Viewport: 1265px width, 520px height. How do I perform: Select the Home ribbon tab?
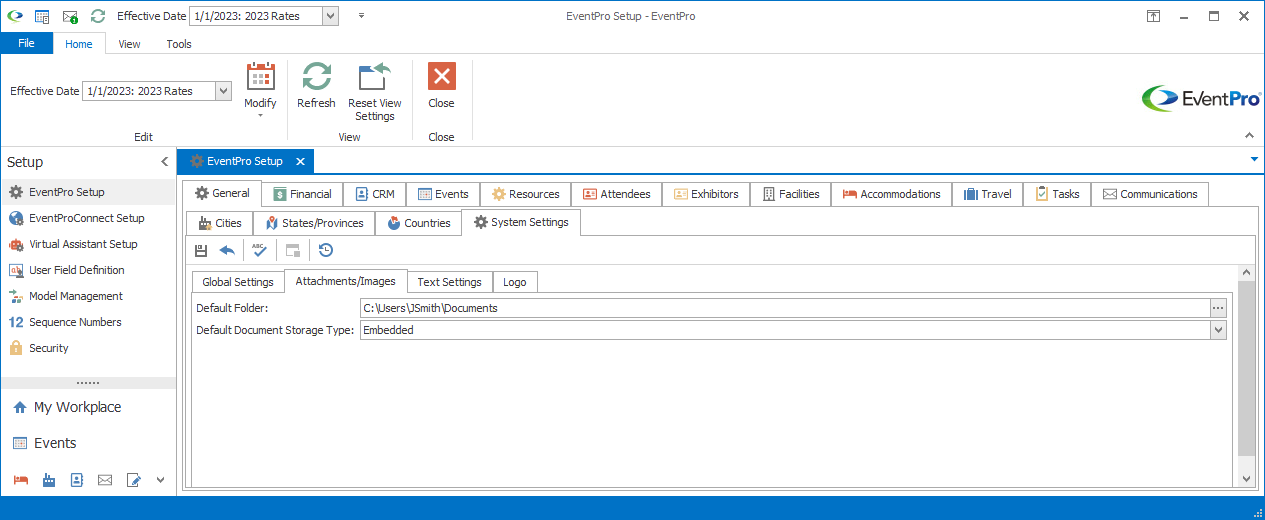point(79,44)
